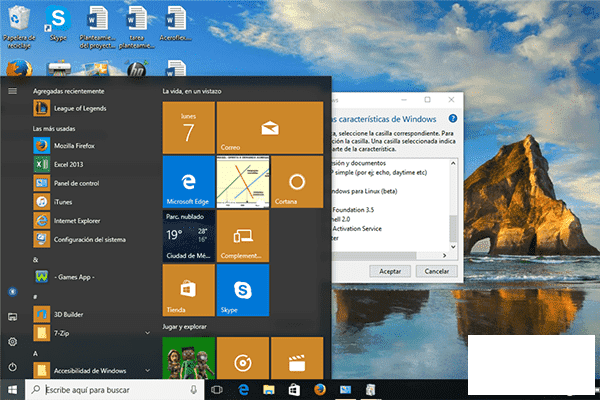Open the calendar tile showing lunes 7

(189, 127)
